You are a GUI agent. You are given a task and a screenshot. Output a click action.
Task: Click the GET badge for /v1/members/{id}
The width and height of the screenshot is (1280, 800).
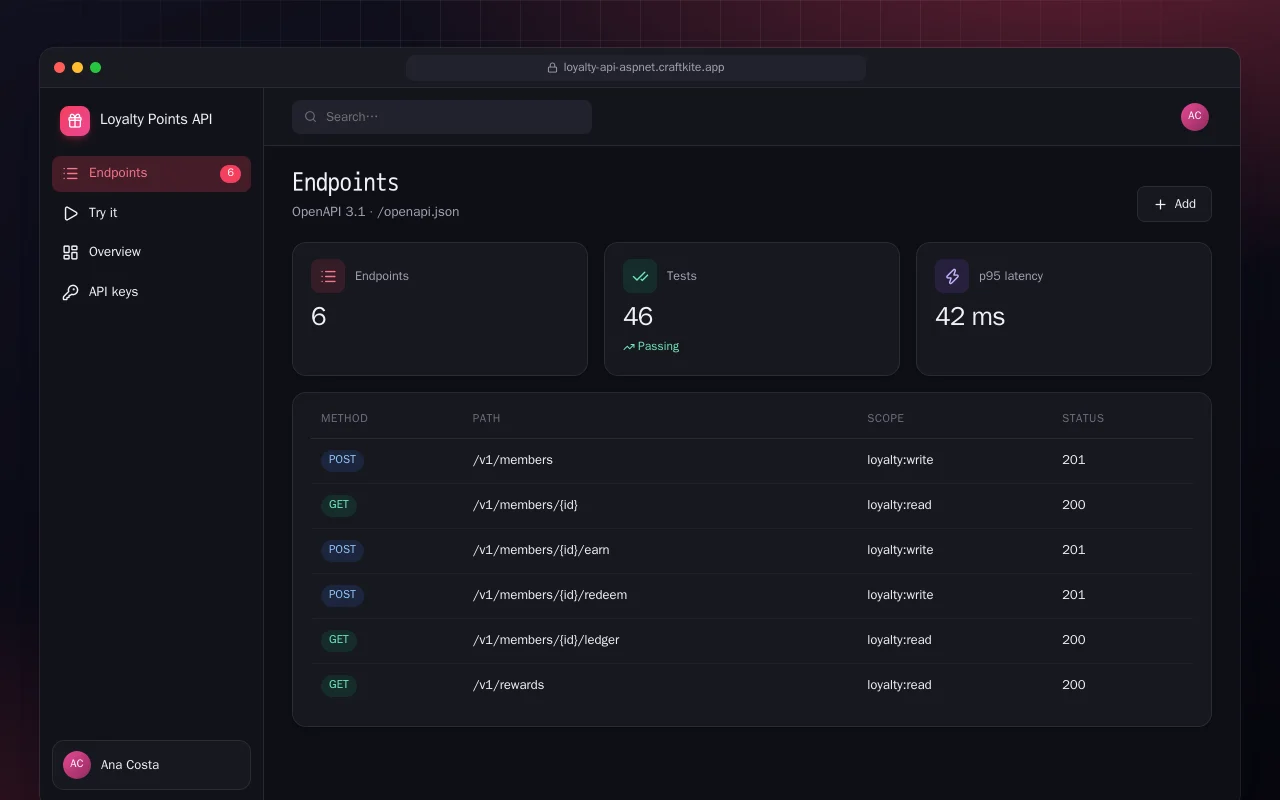pyautogui.click(x=339, y=505)
